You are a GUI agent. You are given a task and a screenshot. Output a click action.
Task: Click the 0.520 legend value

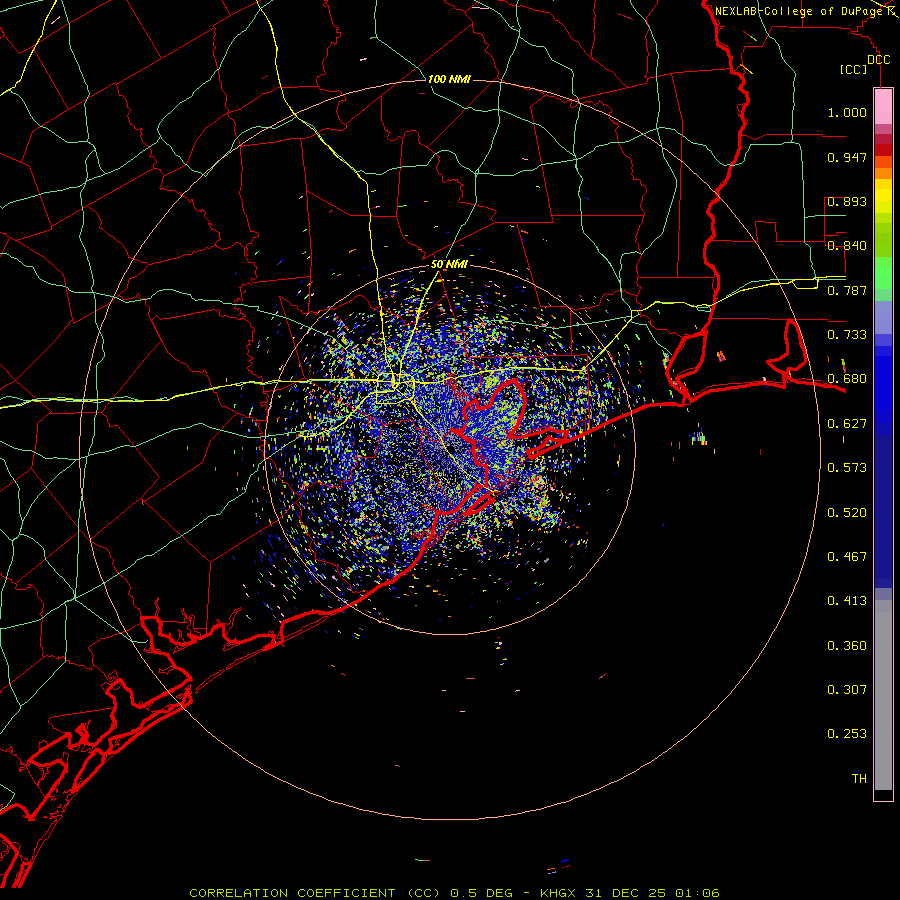click(847, 513)
